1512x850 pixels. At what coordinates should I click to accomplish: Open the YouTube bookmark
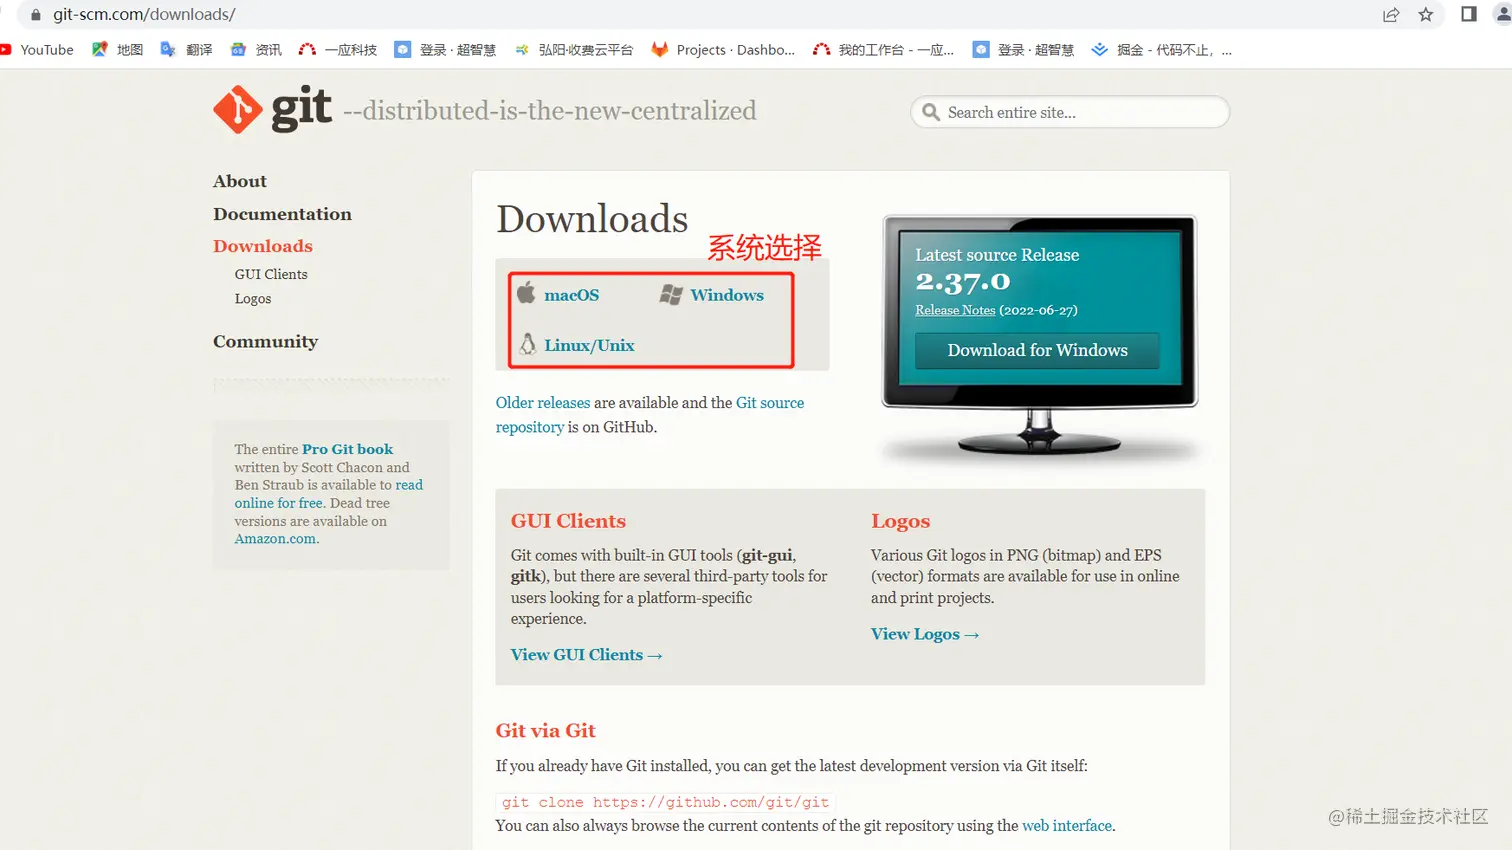click(38, 50)
